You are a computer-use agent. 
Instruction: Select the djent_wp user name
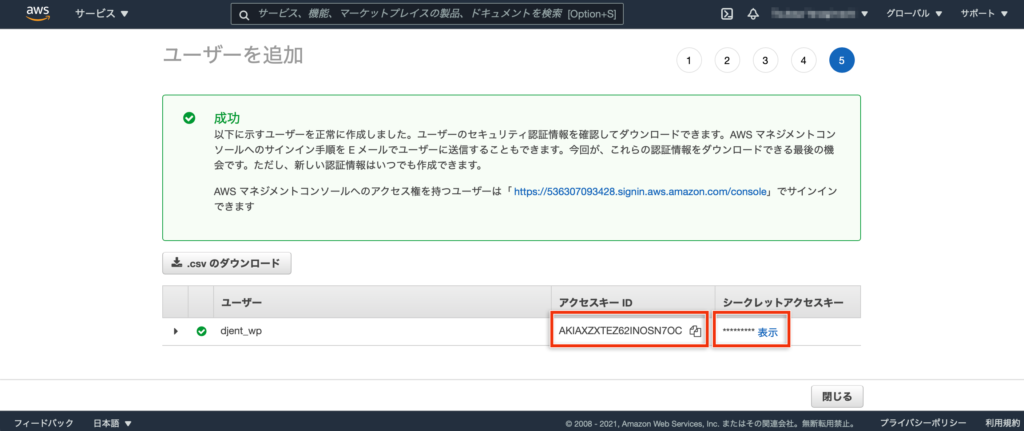242,331
